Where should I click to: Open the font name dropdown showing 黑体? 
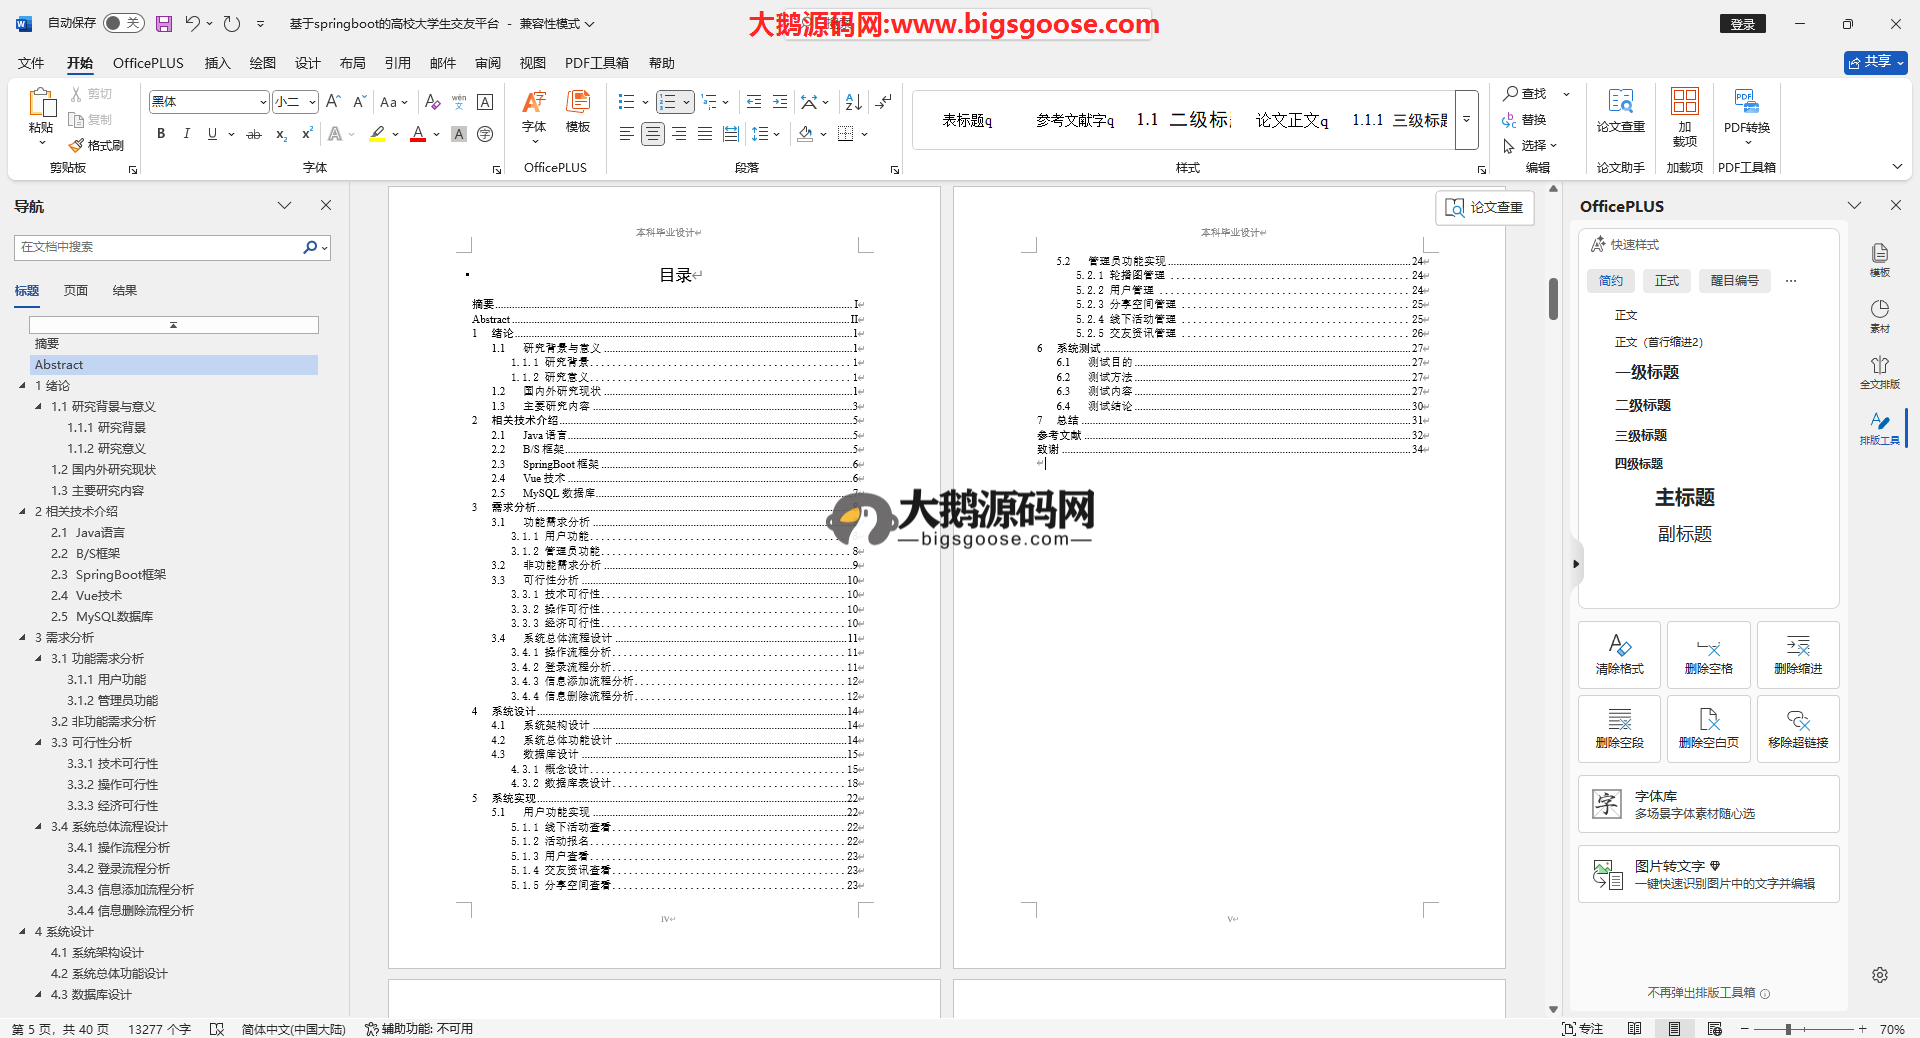(x=263, y=102)
